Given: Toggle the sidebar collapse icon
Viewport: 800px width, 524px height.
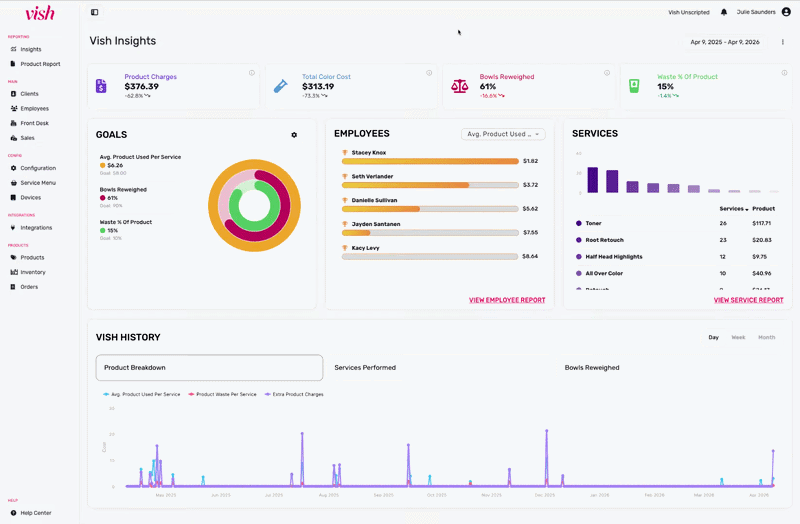Looking at the screenshot, I should tap(94, 12).
